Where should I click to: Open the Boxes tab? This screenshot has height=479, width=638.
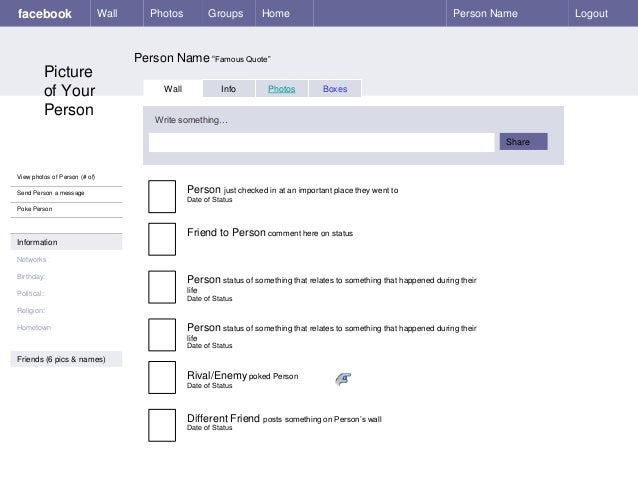pyautogui.click(x=335, y=89)
